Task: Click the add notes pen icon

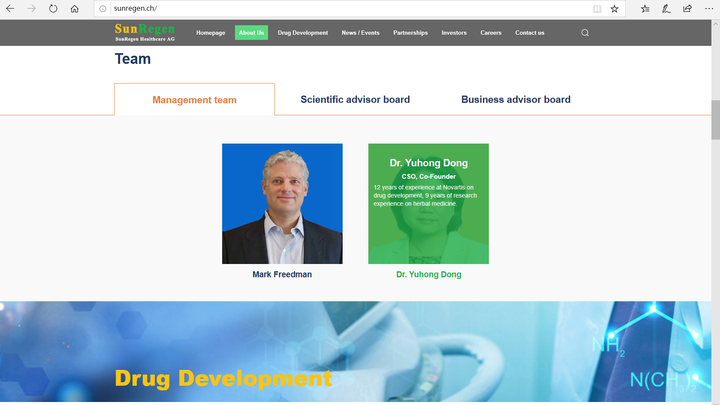Action: pyautogui.click(x=666, y=9)
